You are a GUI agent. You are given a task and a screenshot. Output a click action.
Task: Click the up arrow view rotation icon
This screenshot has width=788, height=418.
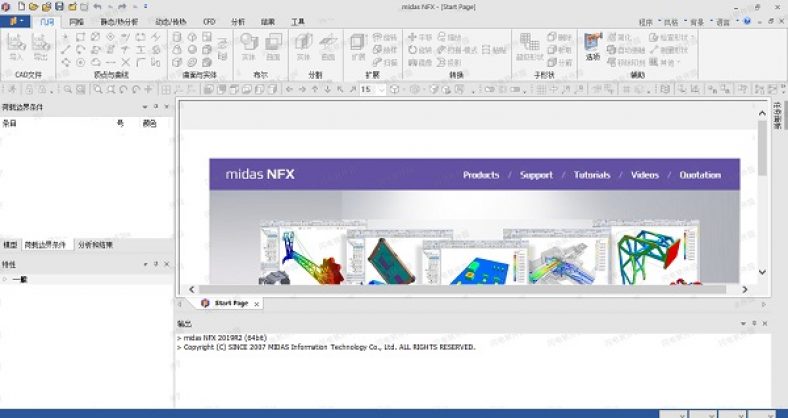[x=315, y=89]
